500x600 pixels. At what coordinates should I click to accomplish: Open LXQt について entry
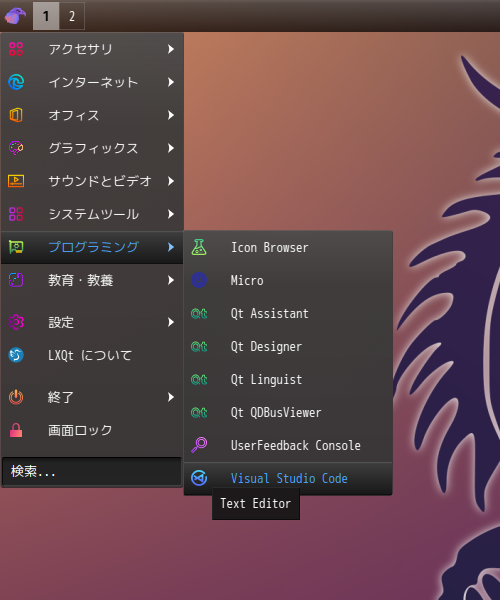[92, 355]
